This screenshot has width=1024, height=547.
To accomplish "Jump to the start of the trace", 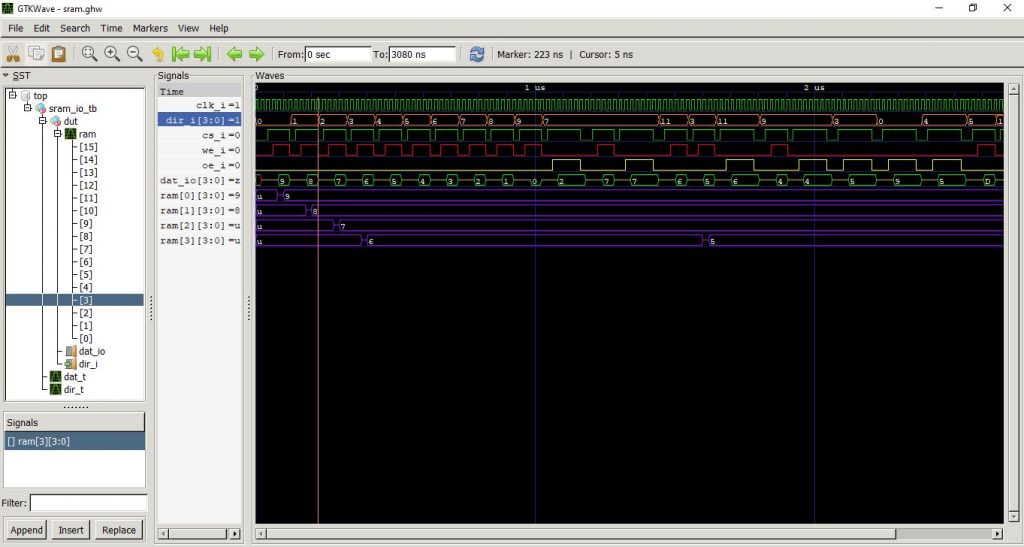I will pyautogui.click(x=181, y=54).
